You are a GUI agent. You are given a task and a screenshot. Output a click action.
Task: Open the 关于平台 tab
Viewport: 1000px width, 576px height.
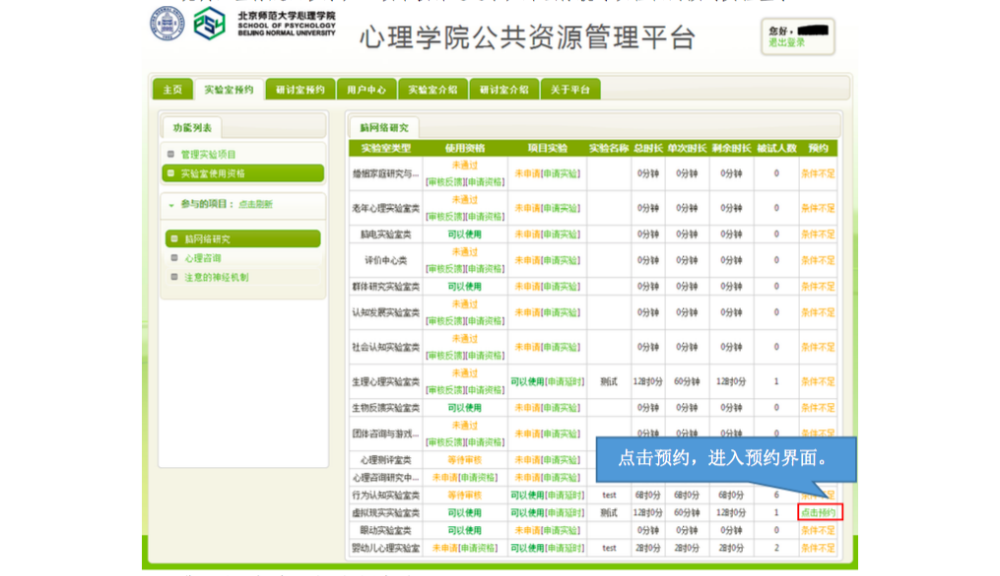pyautogui.click(x=570, y=89)
